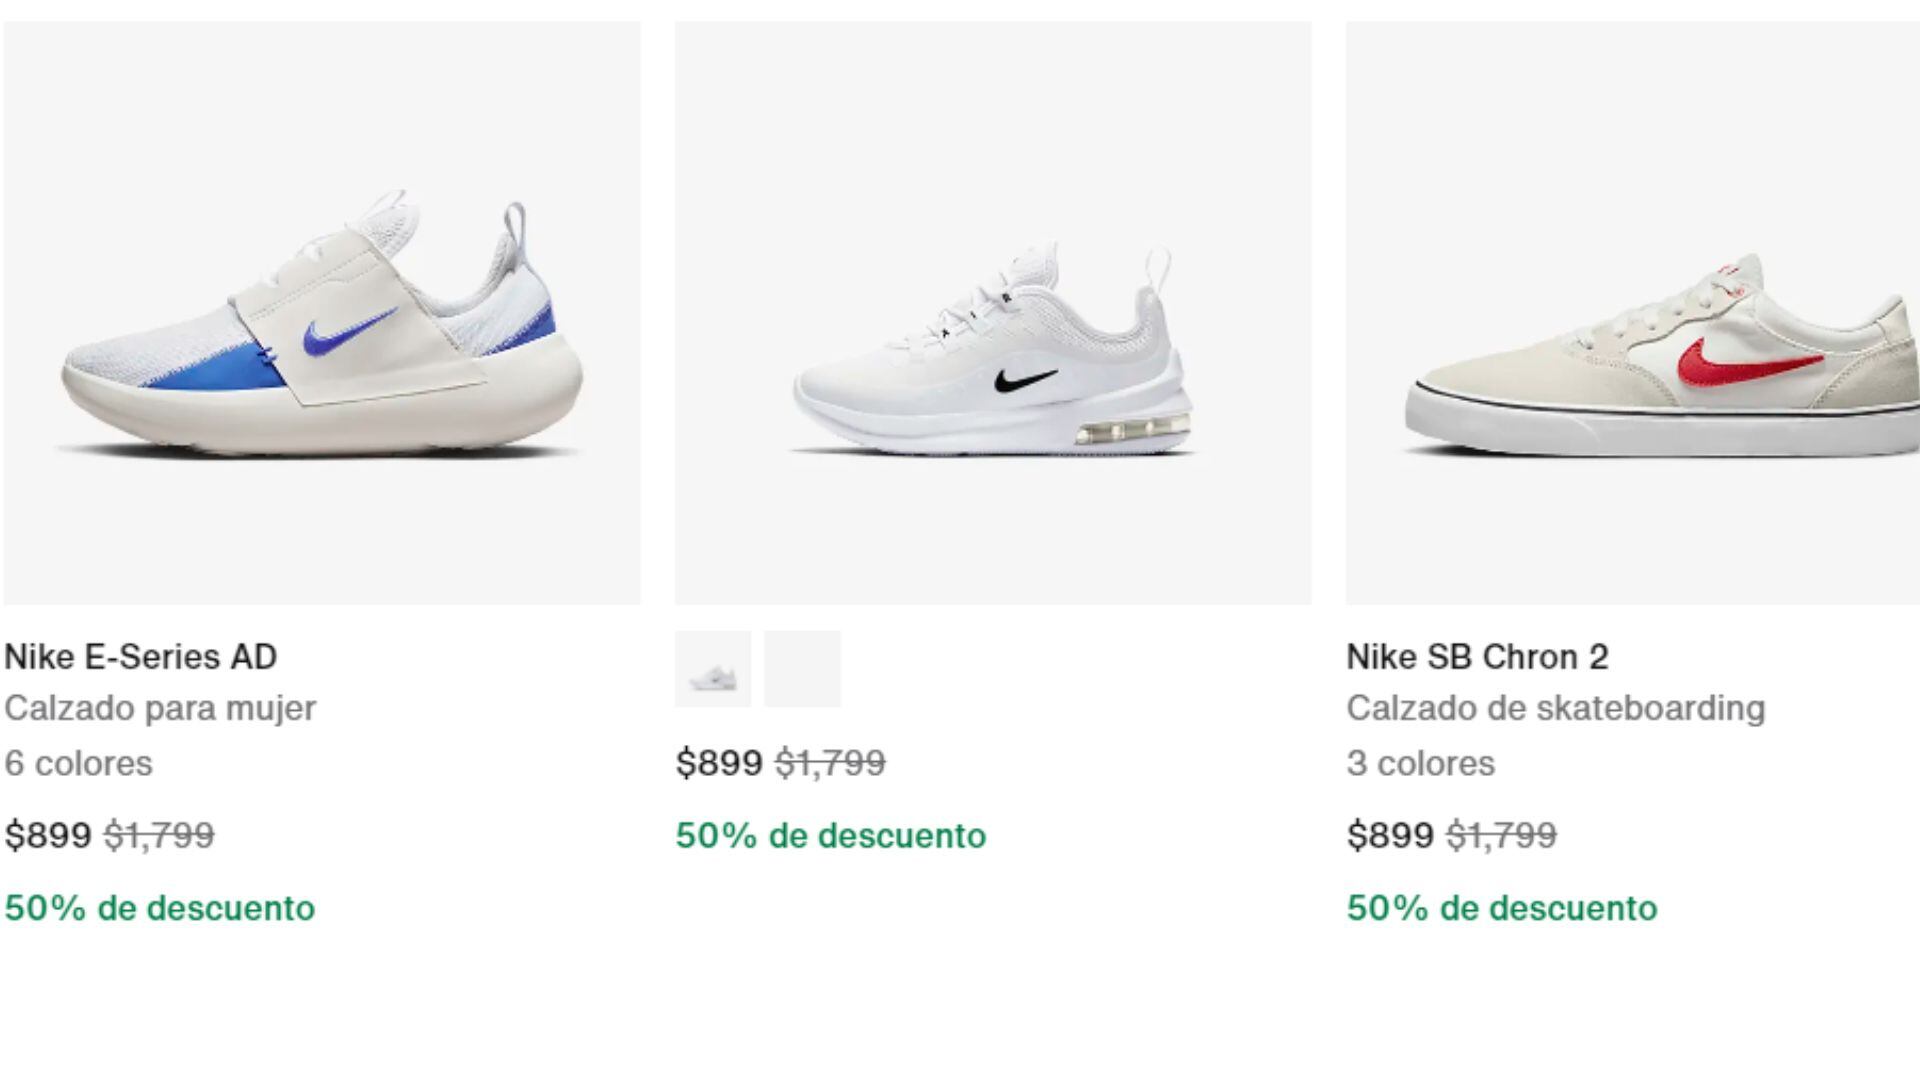Click the crossed-out $1,799 under the color thumbnails

pyautogui.click(x=830, y=763)
